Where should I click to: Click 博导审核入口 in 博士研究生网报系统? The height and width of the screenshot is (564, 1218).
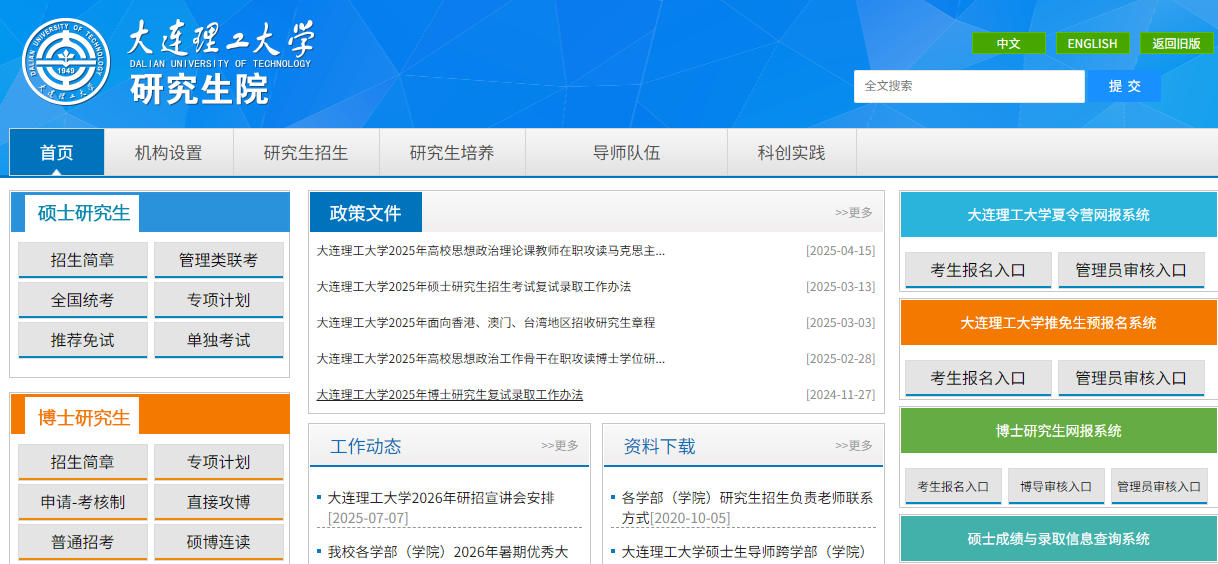coord(1055,486)
